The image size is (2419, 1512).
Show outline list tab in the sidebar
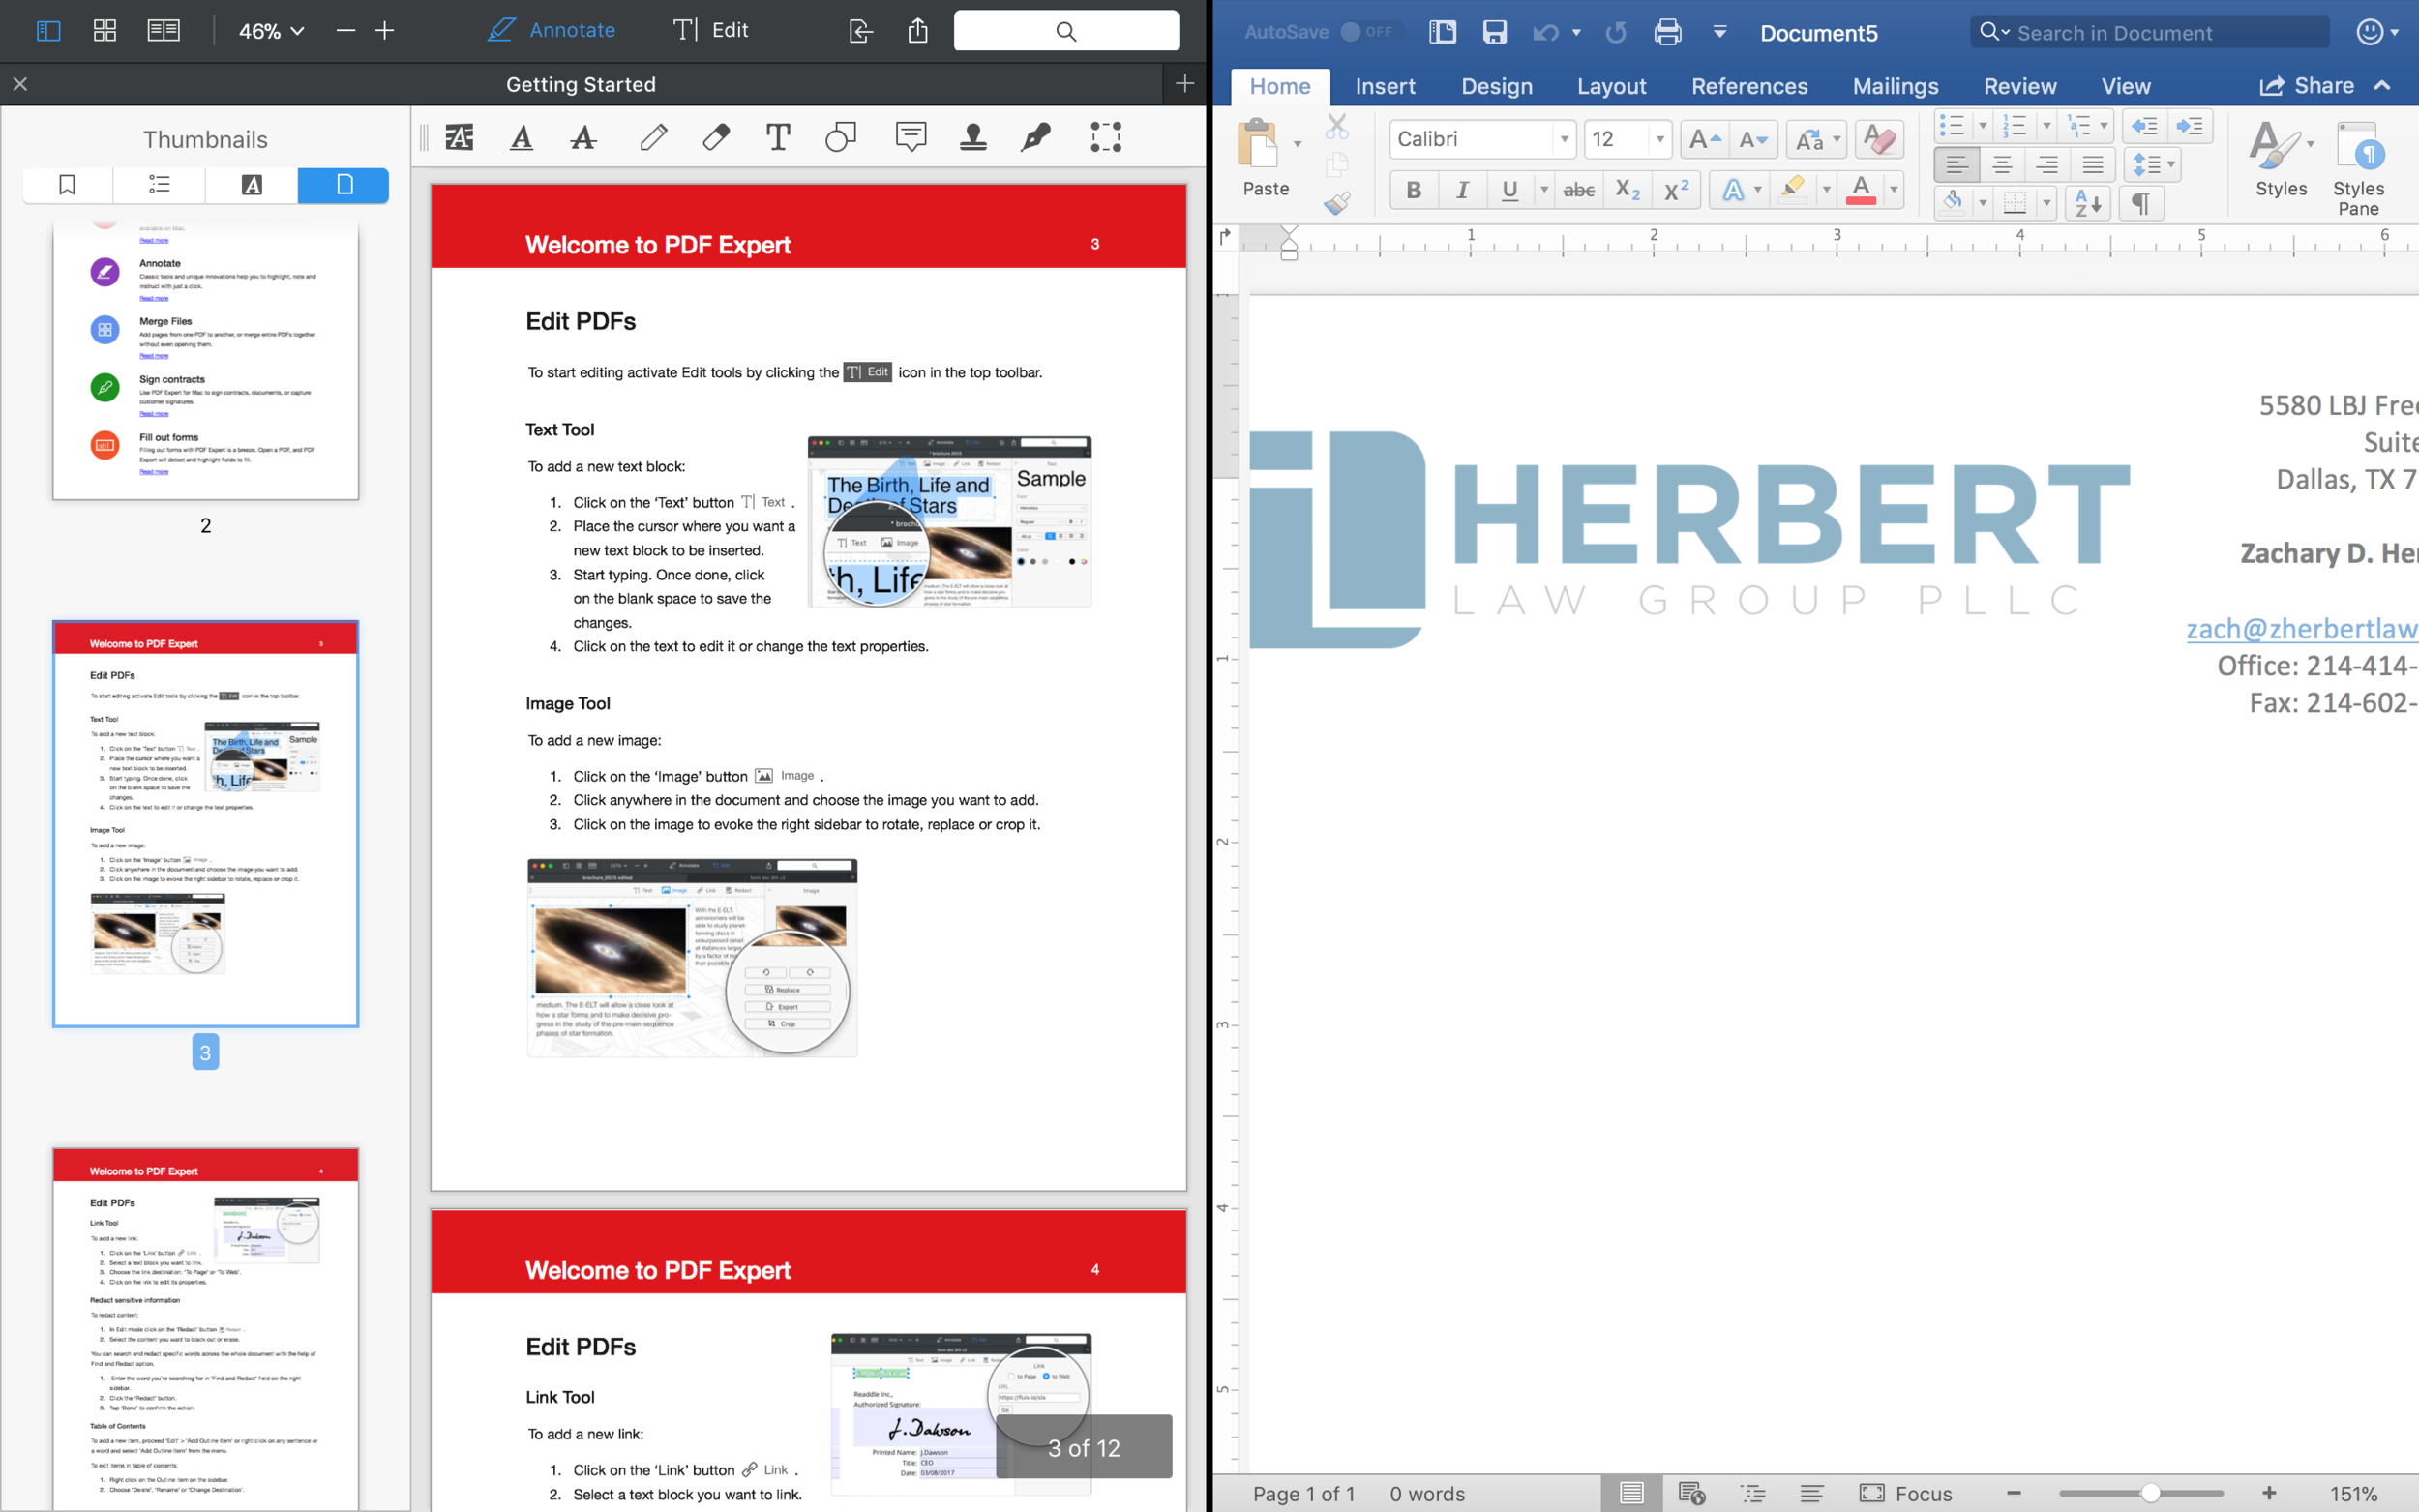159,185
